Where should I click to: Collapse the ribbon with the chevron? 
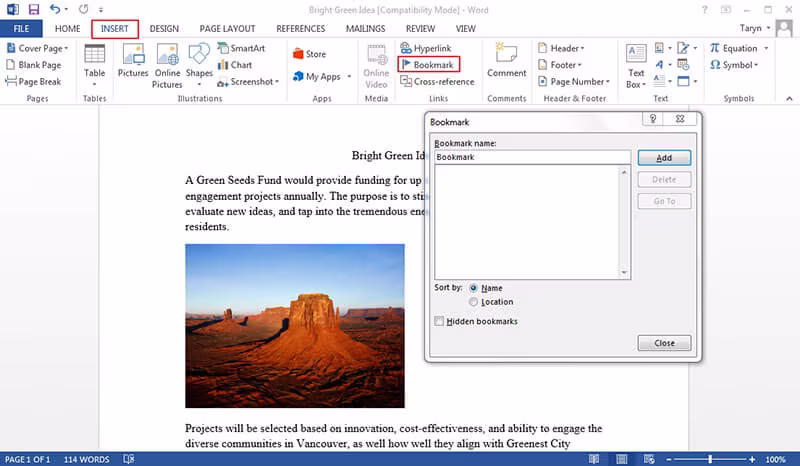789,99
